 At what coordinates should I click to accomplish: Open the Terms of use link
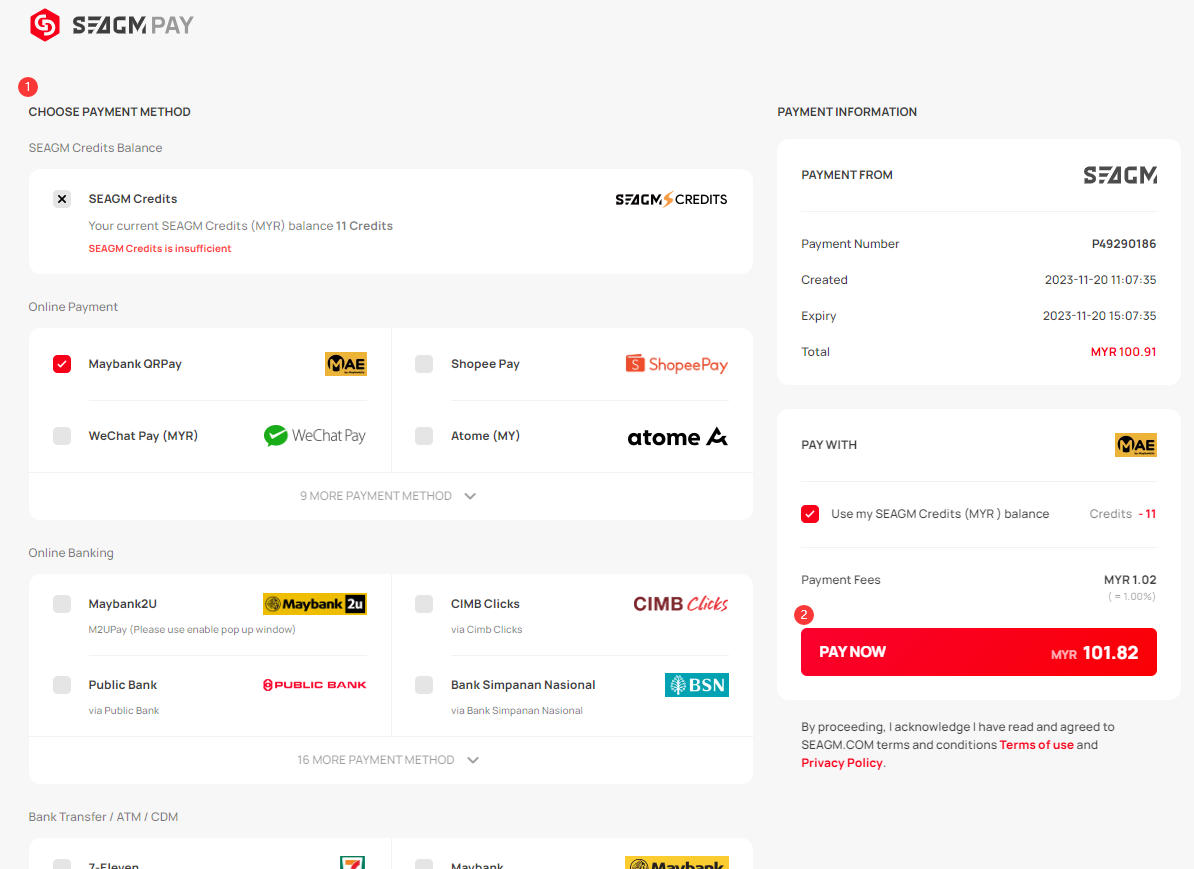point(1036,745)
